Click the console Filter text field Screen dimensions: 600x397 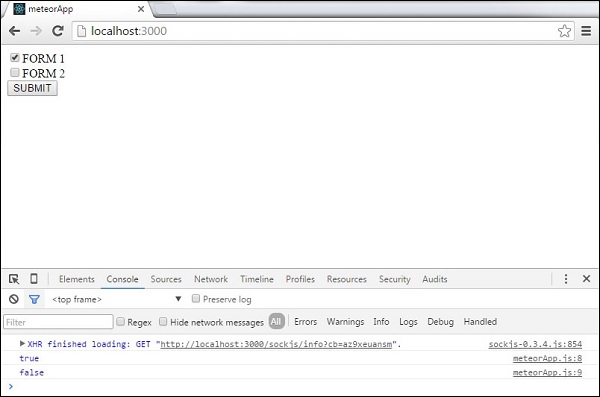point(58,322)
